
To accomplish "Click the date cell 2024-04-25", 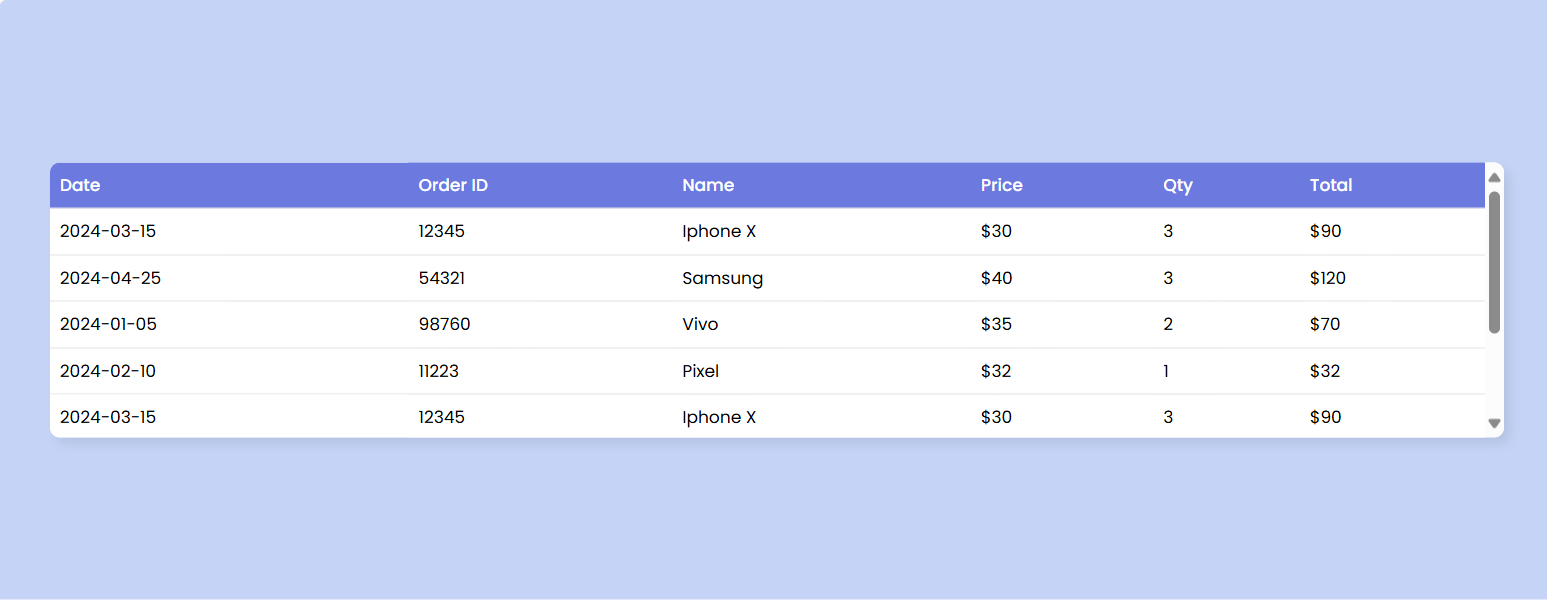I will (x=110, y=278).
